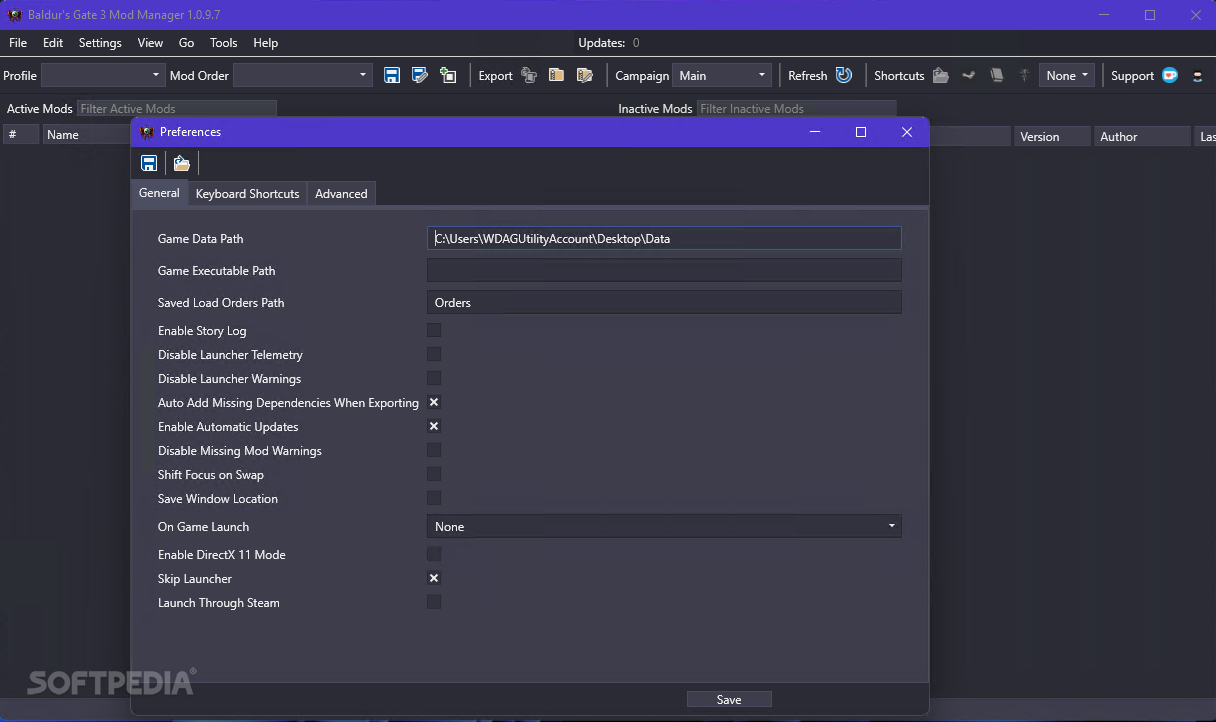The image size is (1216, 722).
Task: Click the Game Executable Path field
Action: click(664, 270)
